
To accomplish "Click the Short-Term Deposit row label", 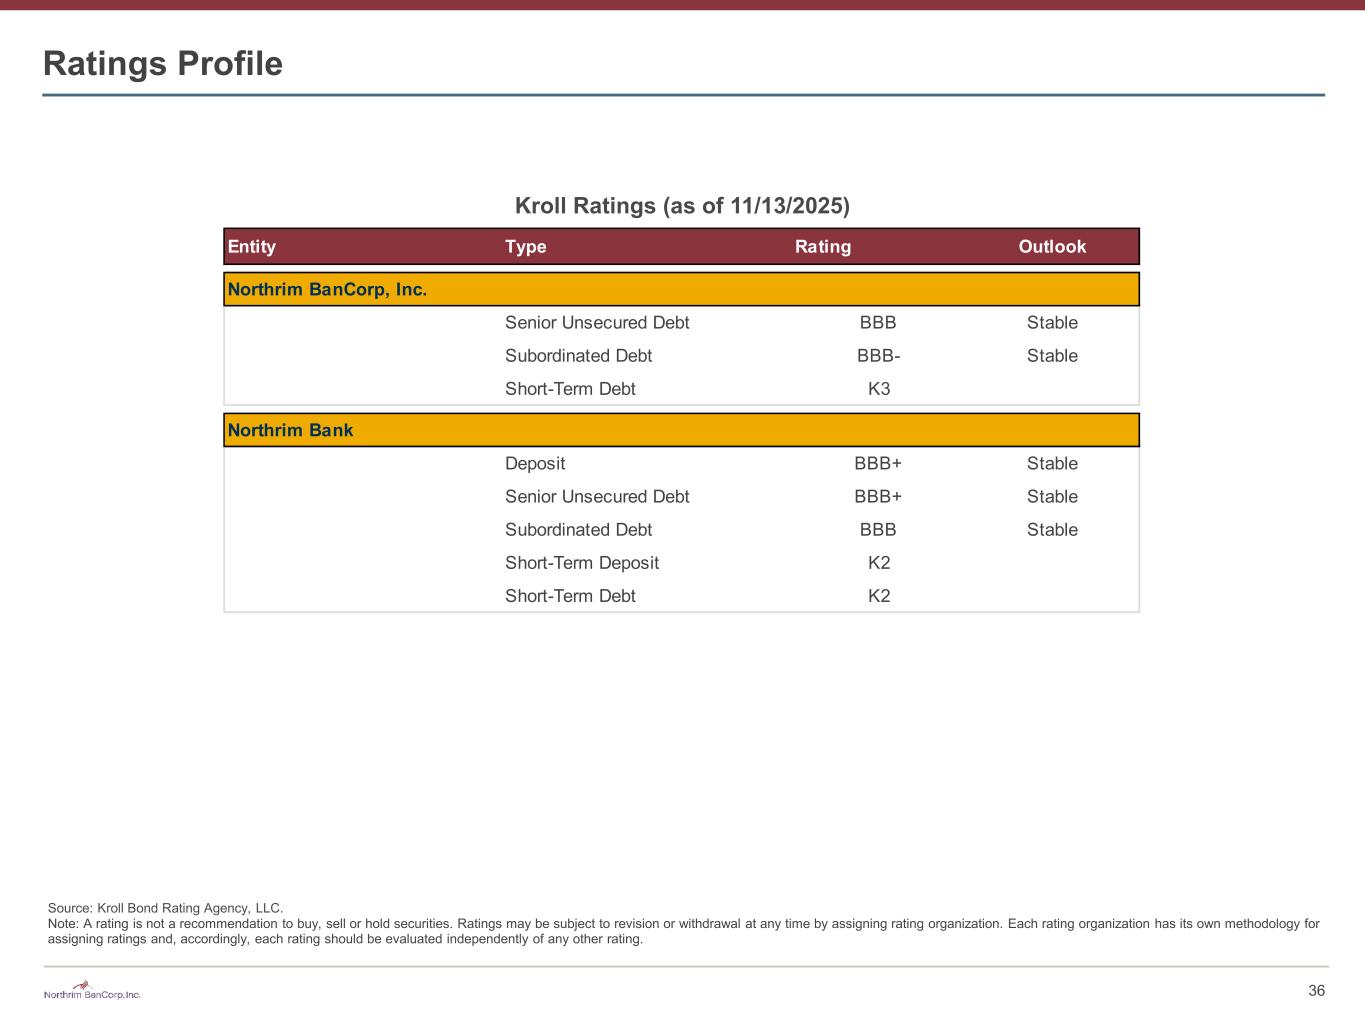I will 582,563.
